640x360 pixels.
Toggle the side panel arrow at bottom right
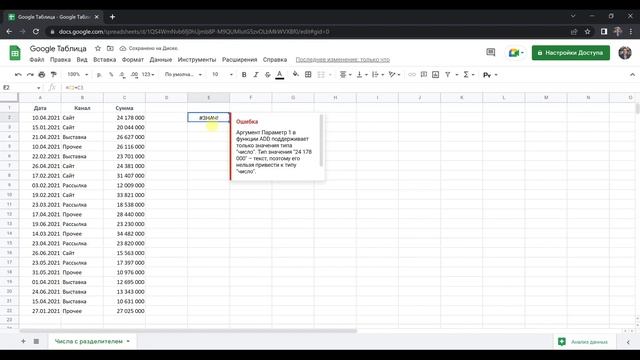(628, 342)
